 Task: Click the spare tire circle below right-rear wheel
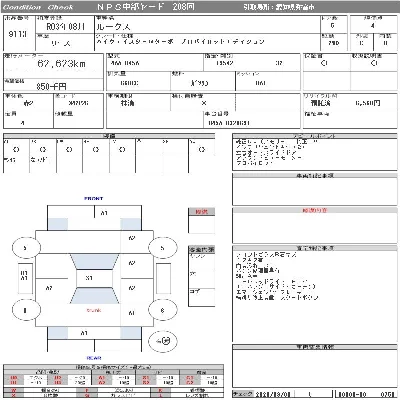163,341
